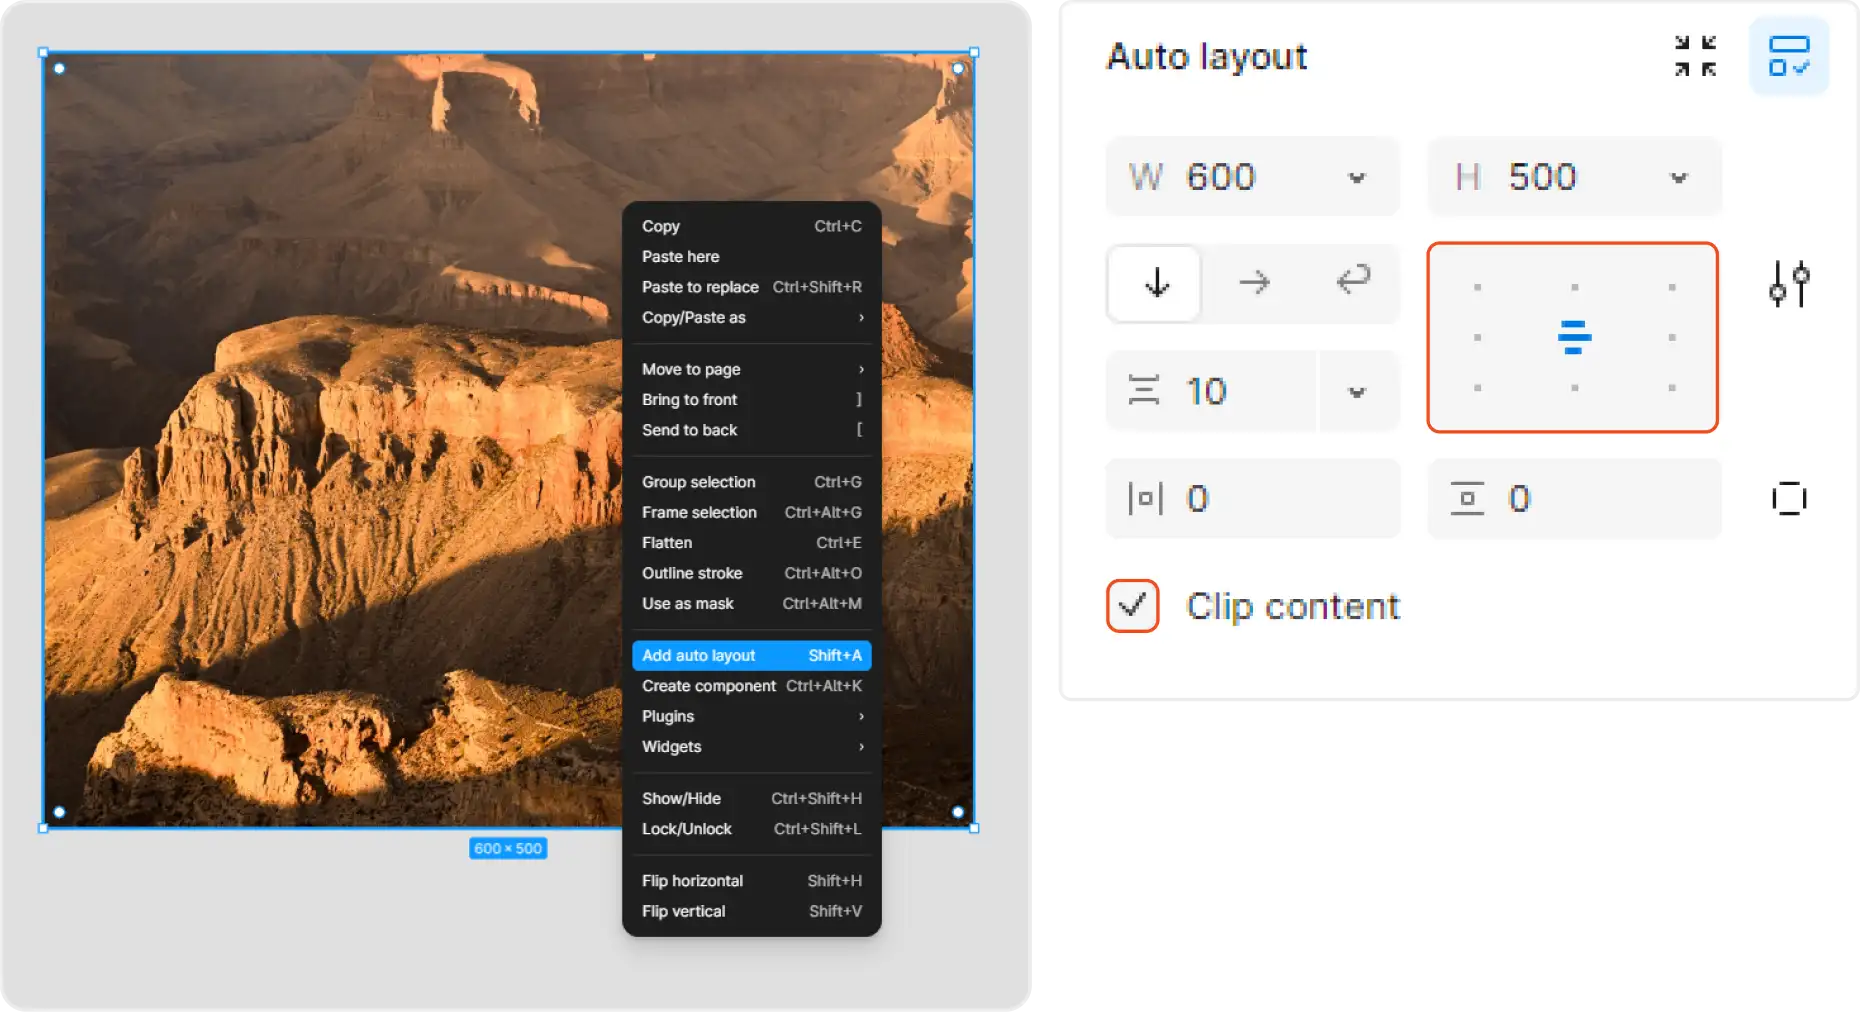Choose Paste here from context menu
1860x1012 pixels.
tap(752, 257)
